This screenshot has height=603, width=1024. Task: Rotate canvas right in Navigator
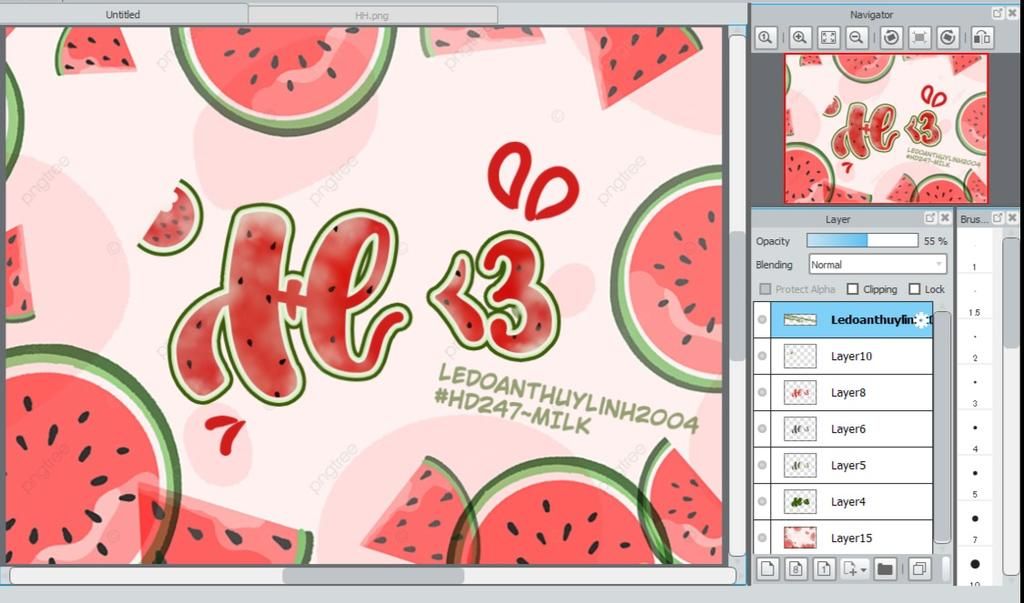click(x=949, y=37)
